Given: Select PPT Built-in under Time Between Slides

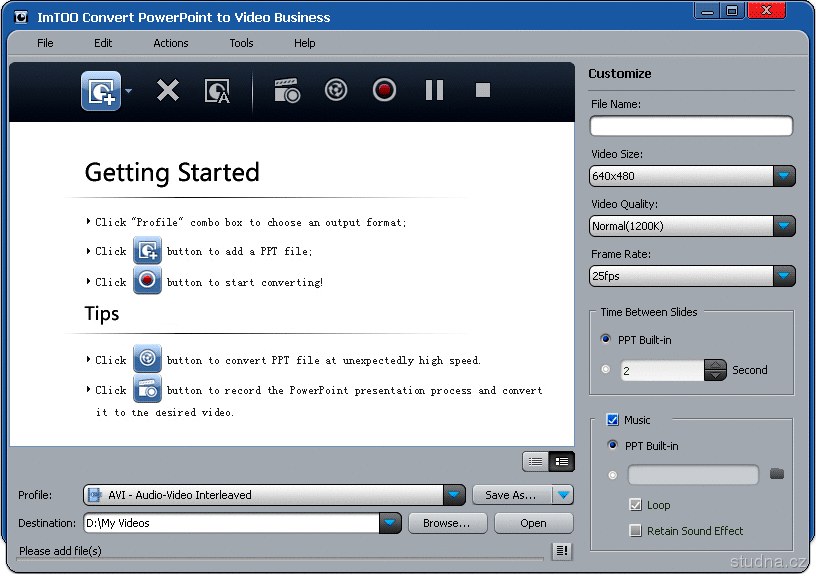Looking at the screenshot, I should pos(605,339).
